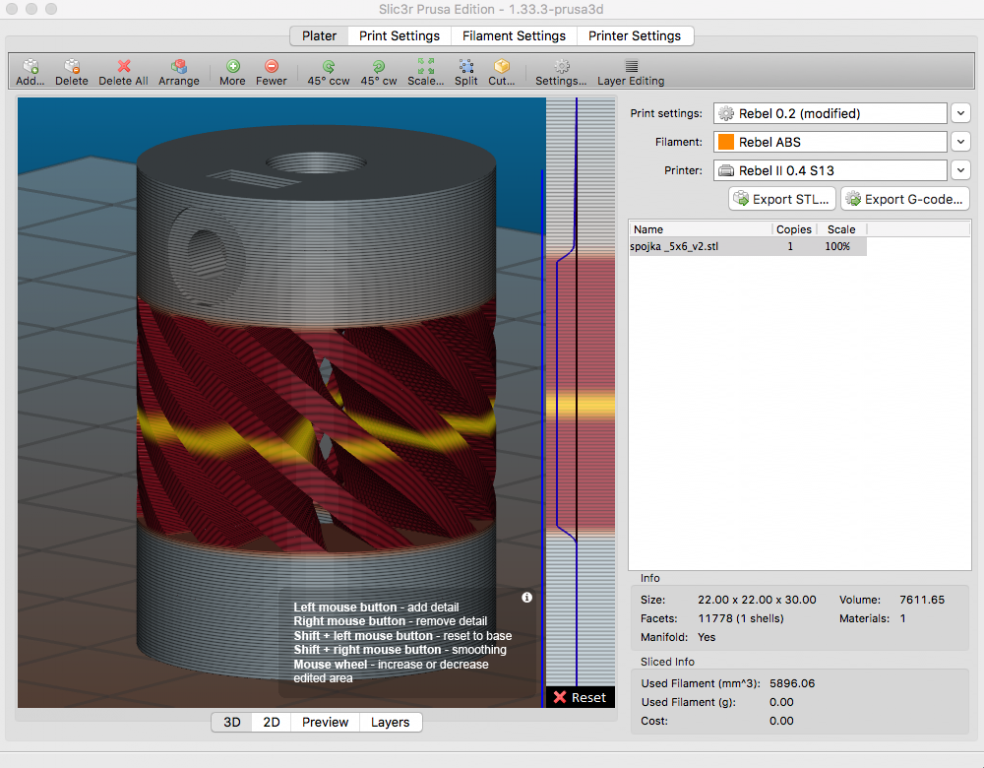Open the Print settings preset dropdown

pos(960,113)
